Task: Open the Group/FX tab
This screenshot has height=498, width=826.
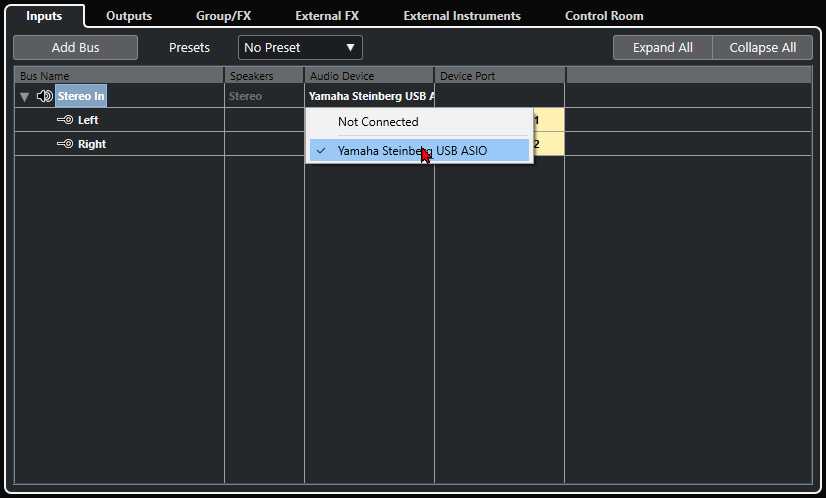Action: tap(223, 16)
